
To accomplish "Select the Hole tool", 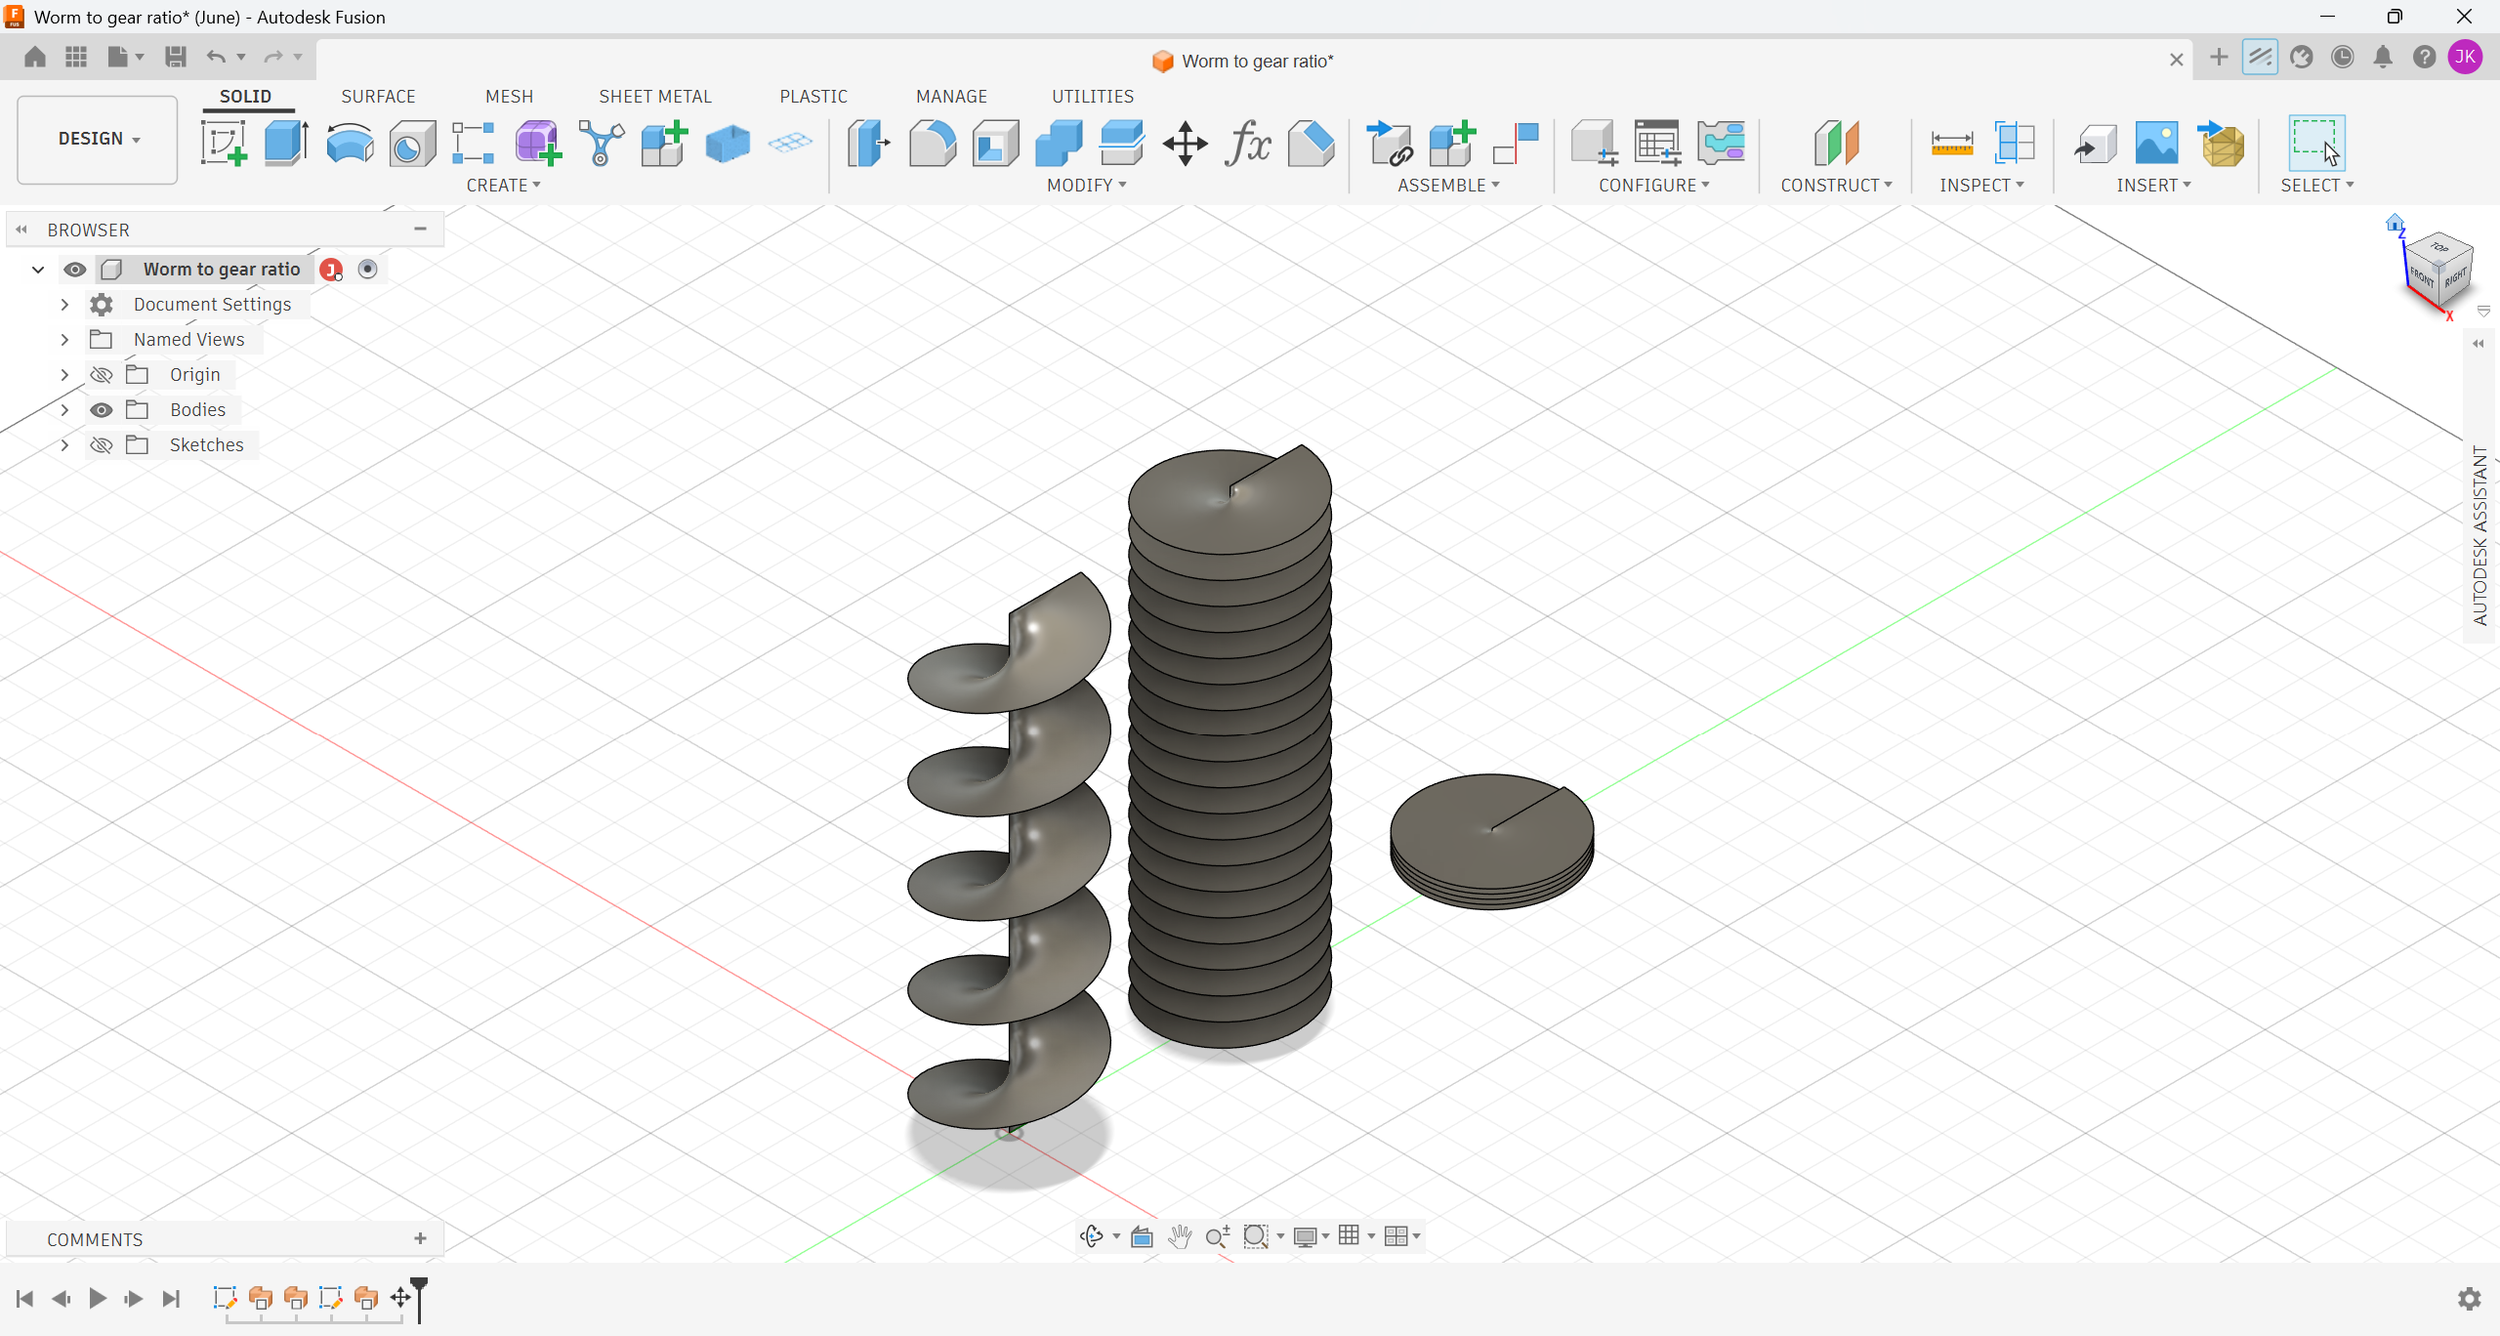I will pos(412,143).
